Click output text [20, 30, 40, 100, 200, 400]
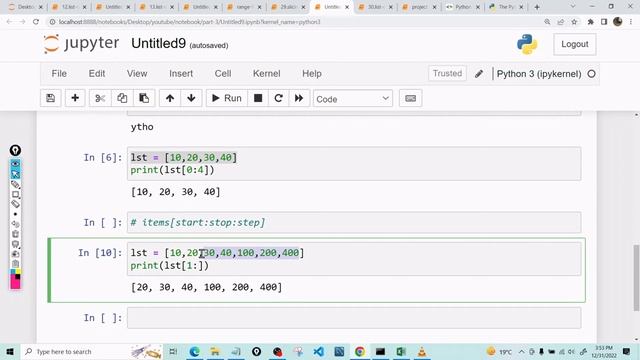Viewport: 640px width, 360px height. 206,287
